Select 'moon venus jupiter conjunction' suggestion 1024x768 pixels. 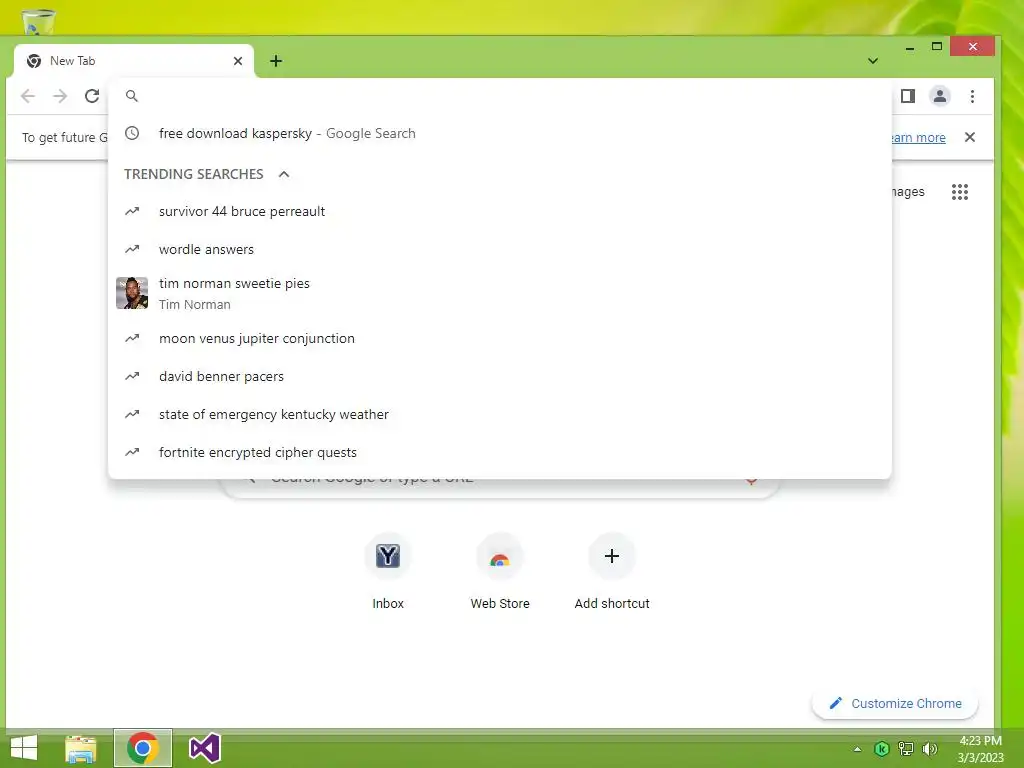(500, 338)
